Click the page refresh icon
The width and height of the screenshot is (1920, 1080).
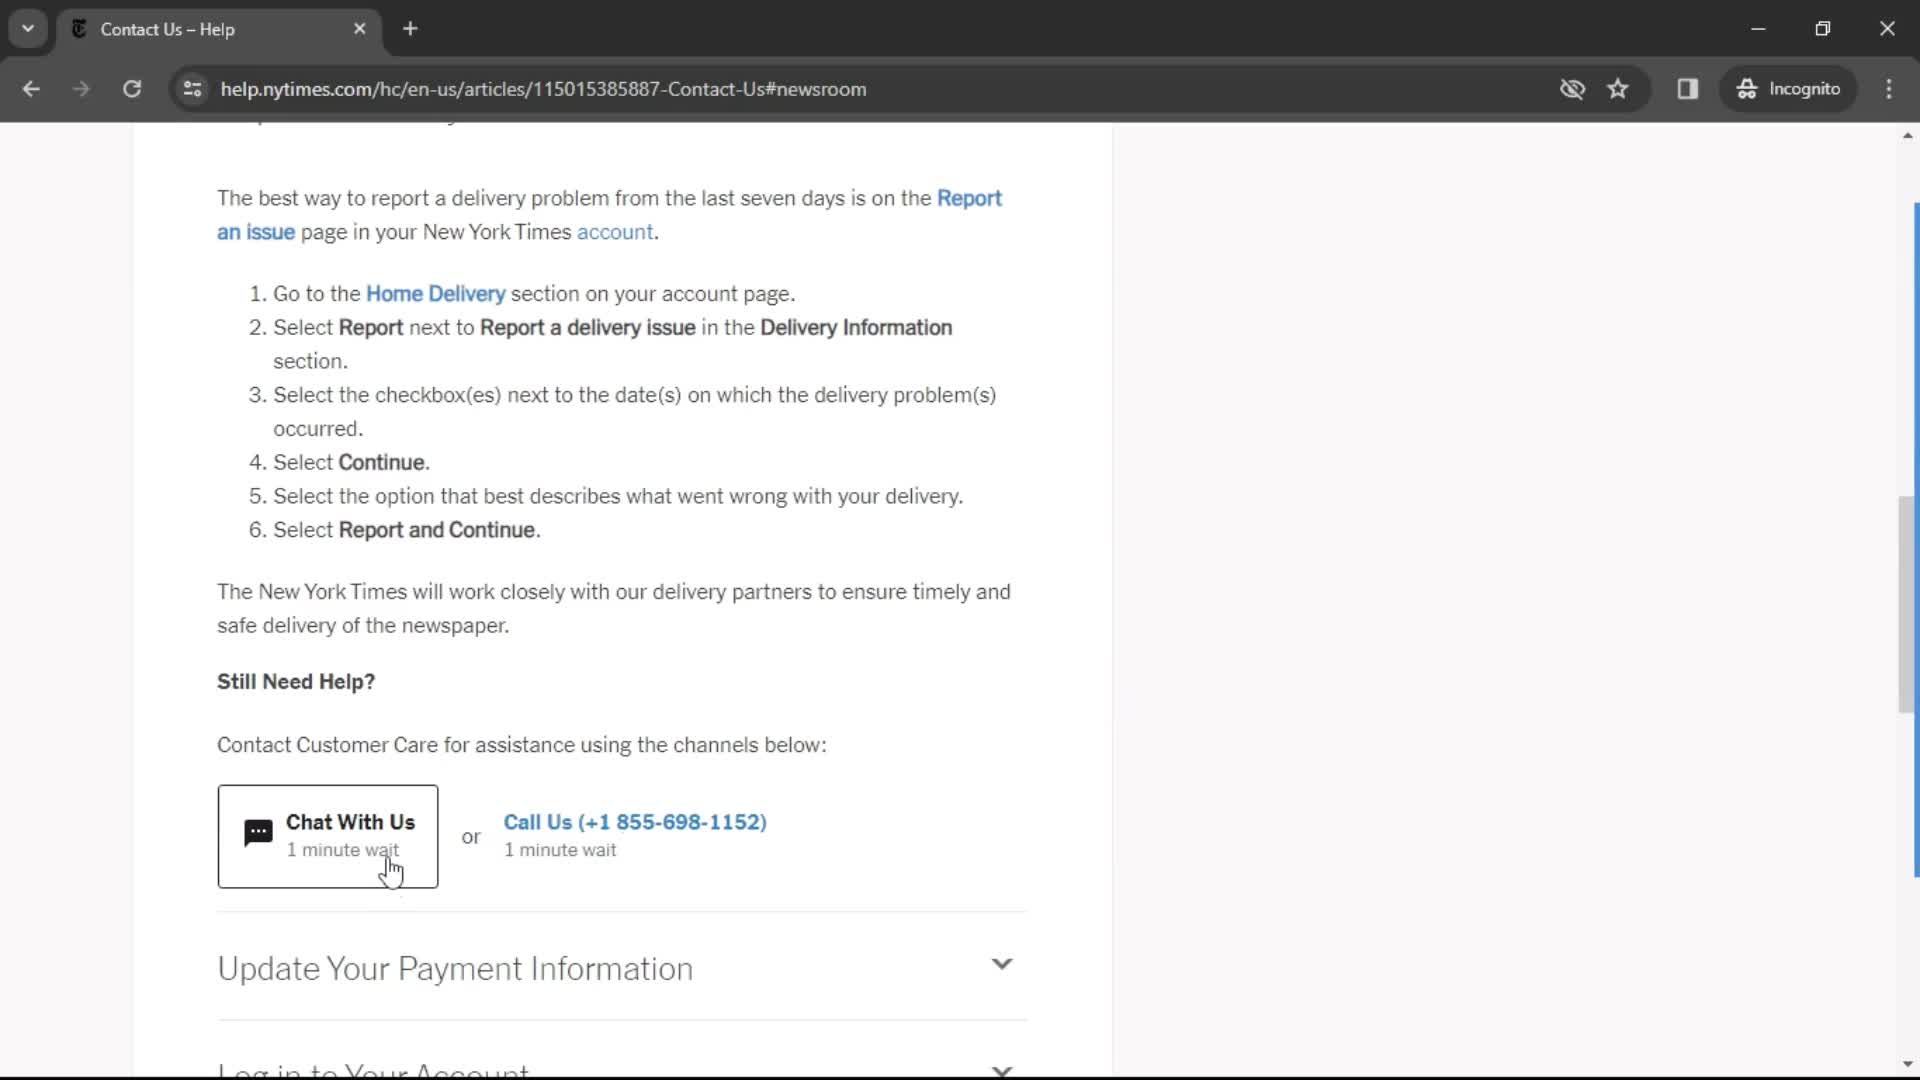(131, 88)
